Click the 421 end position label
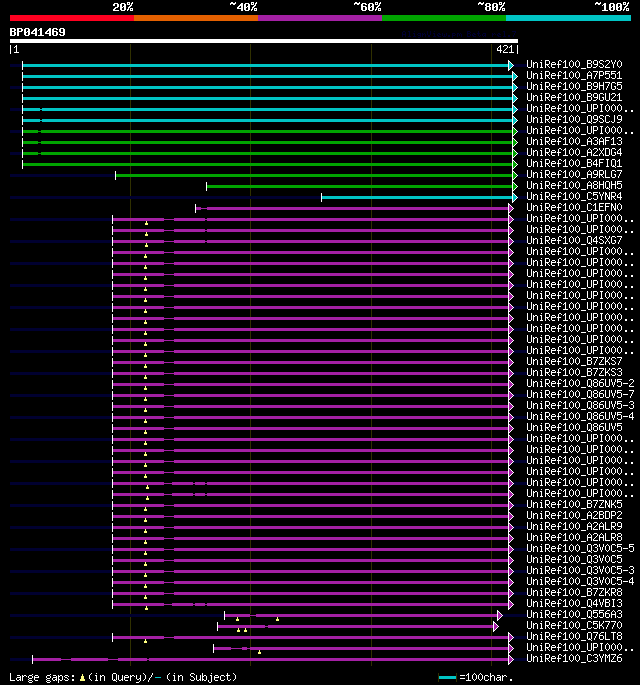The height and width of the screenshot is (685, 640). tap(505, 49)
